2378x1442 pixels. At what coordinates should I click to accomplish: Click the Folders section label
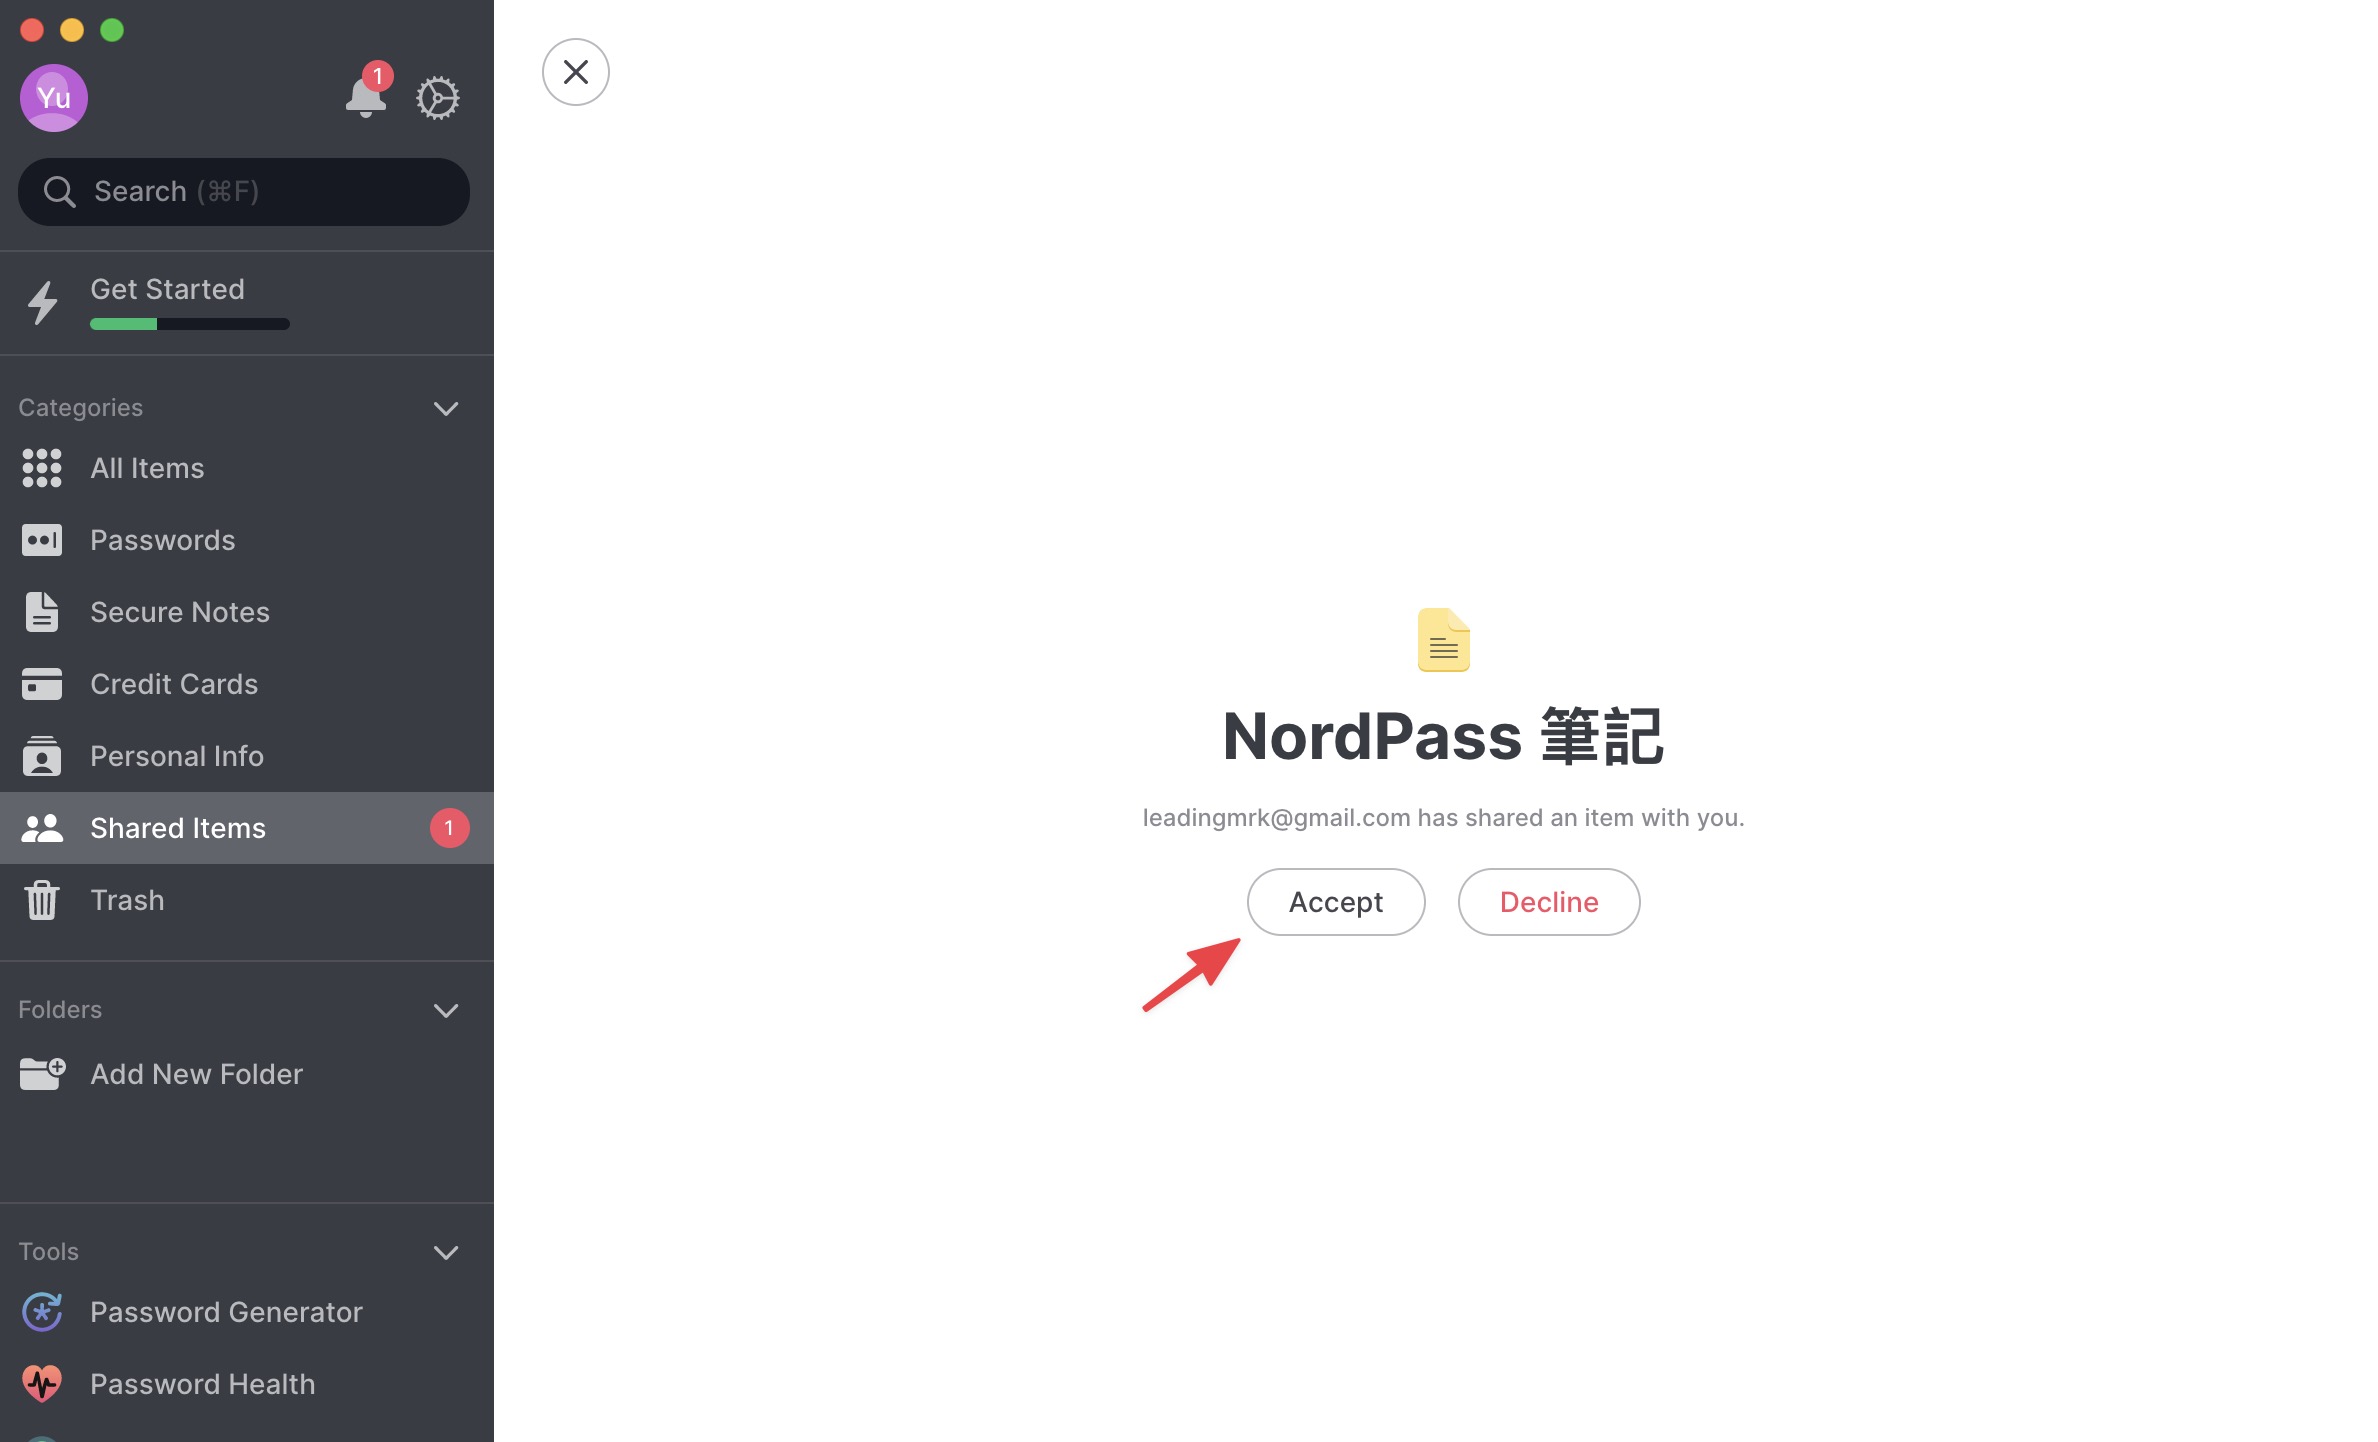tap(60, 1010)
